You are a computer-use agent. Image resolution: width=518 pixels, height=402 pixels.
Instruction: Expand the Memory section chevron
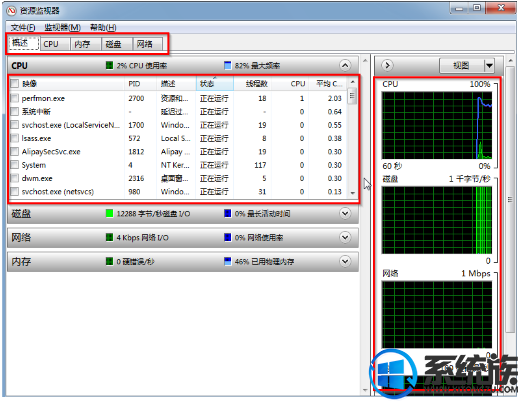[345, 261]
